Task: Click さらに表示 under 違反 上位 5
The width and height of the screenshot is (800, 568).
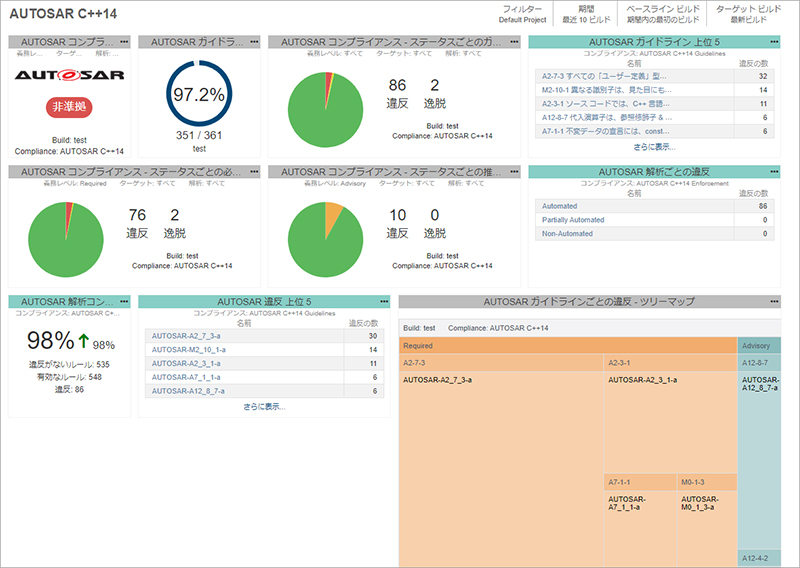Action: pyautogui.click(x=264, y=407)
